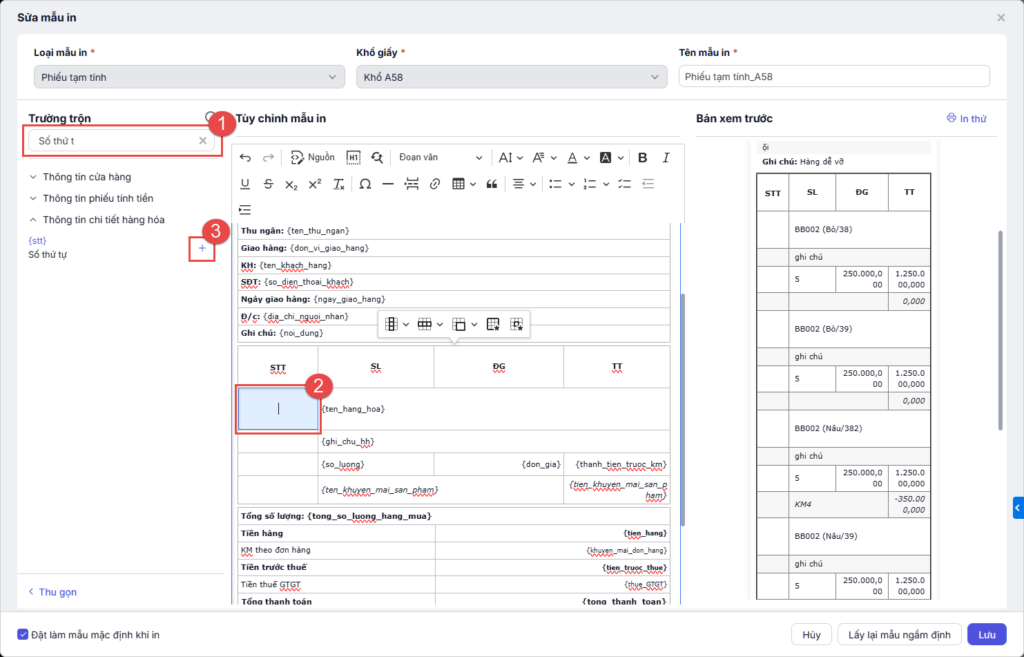Click 'Lấy lại mẫu ngầm định' button
The image size is (1024, 657).
pos(899,634)
